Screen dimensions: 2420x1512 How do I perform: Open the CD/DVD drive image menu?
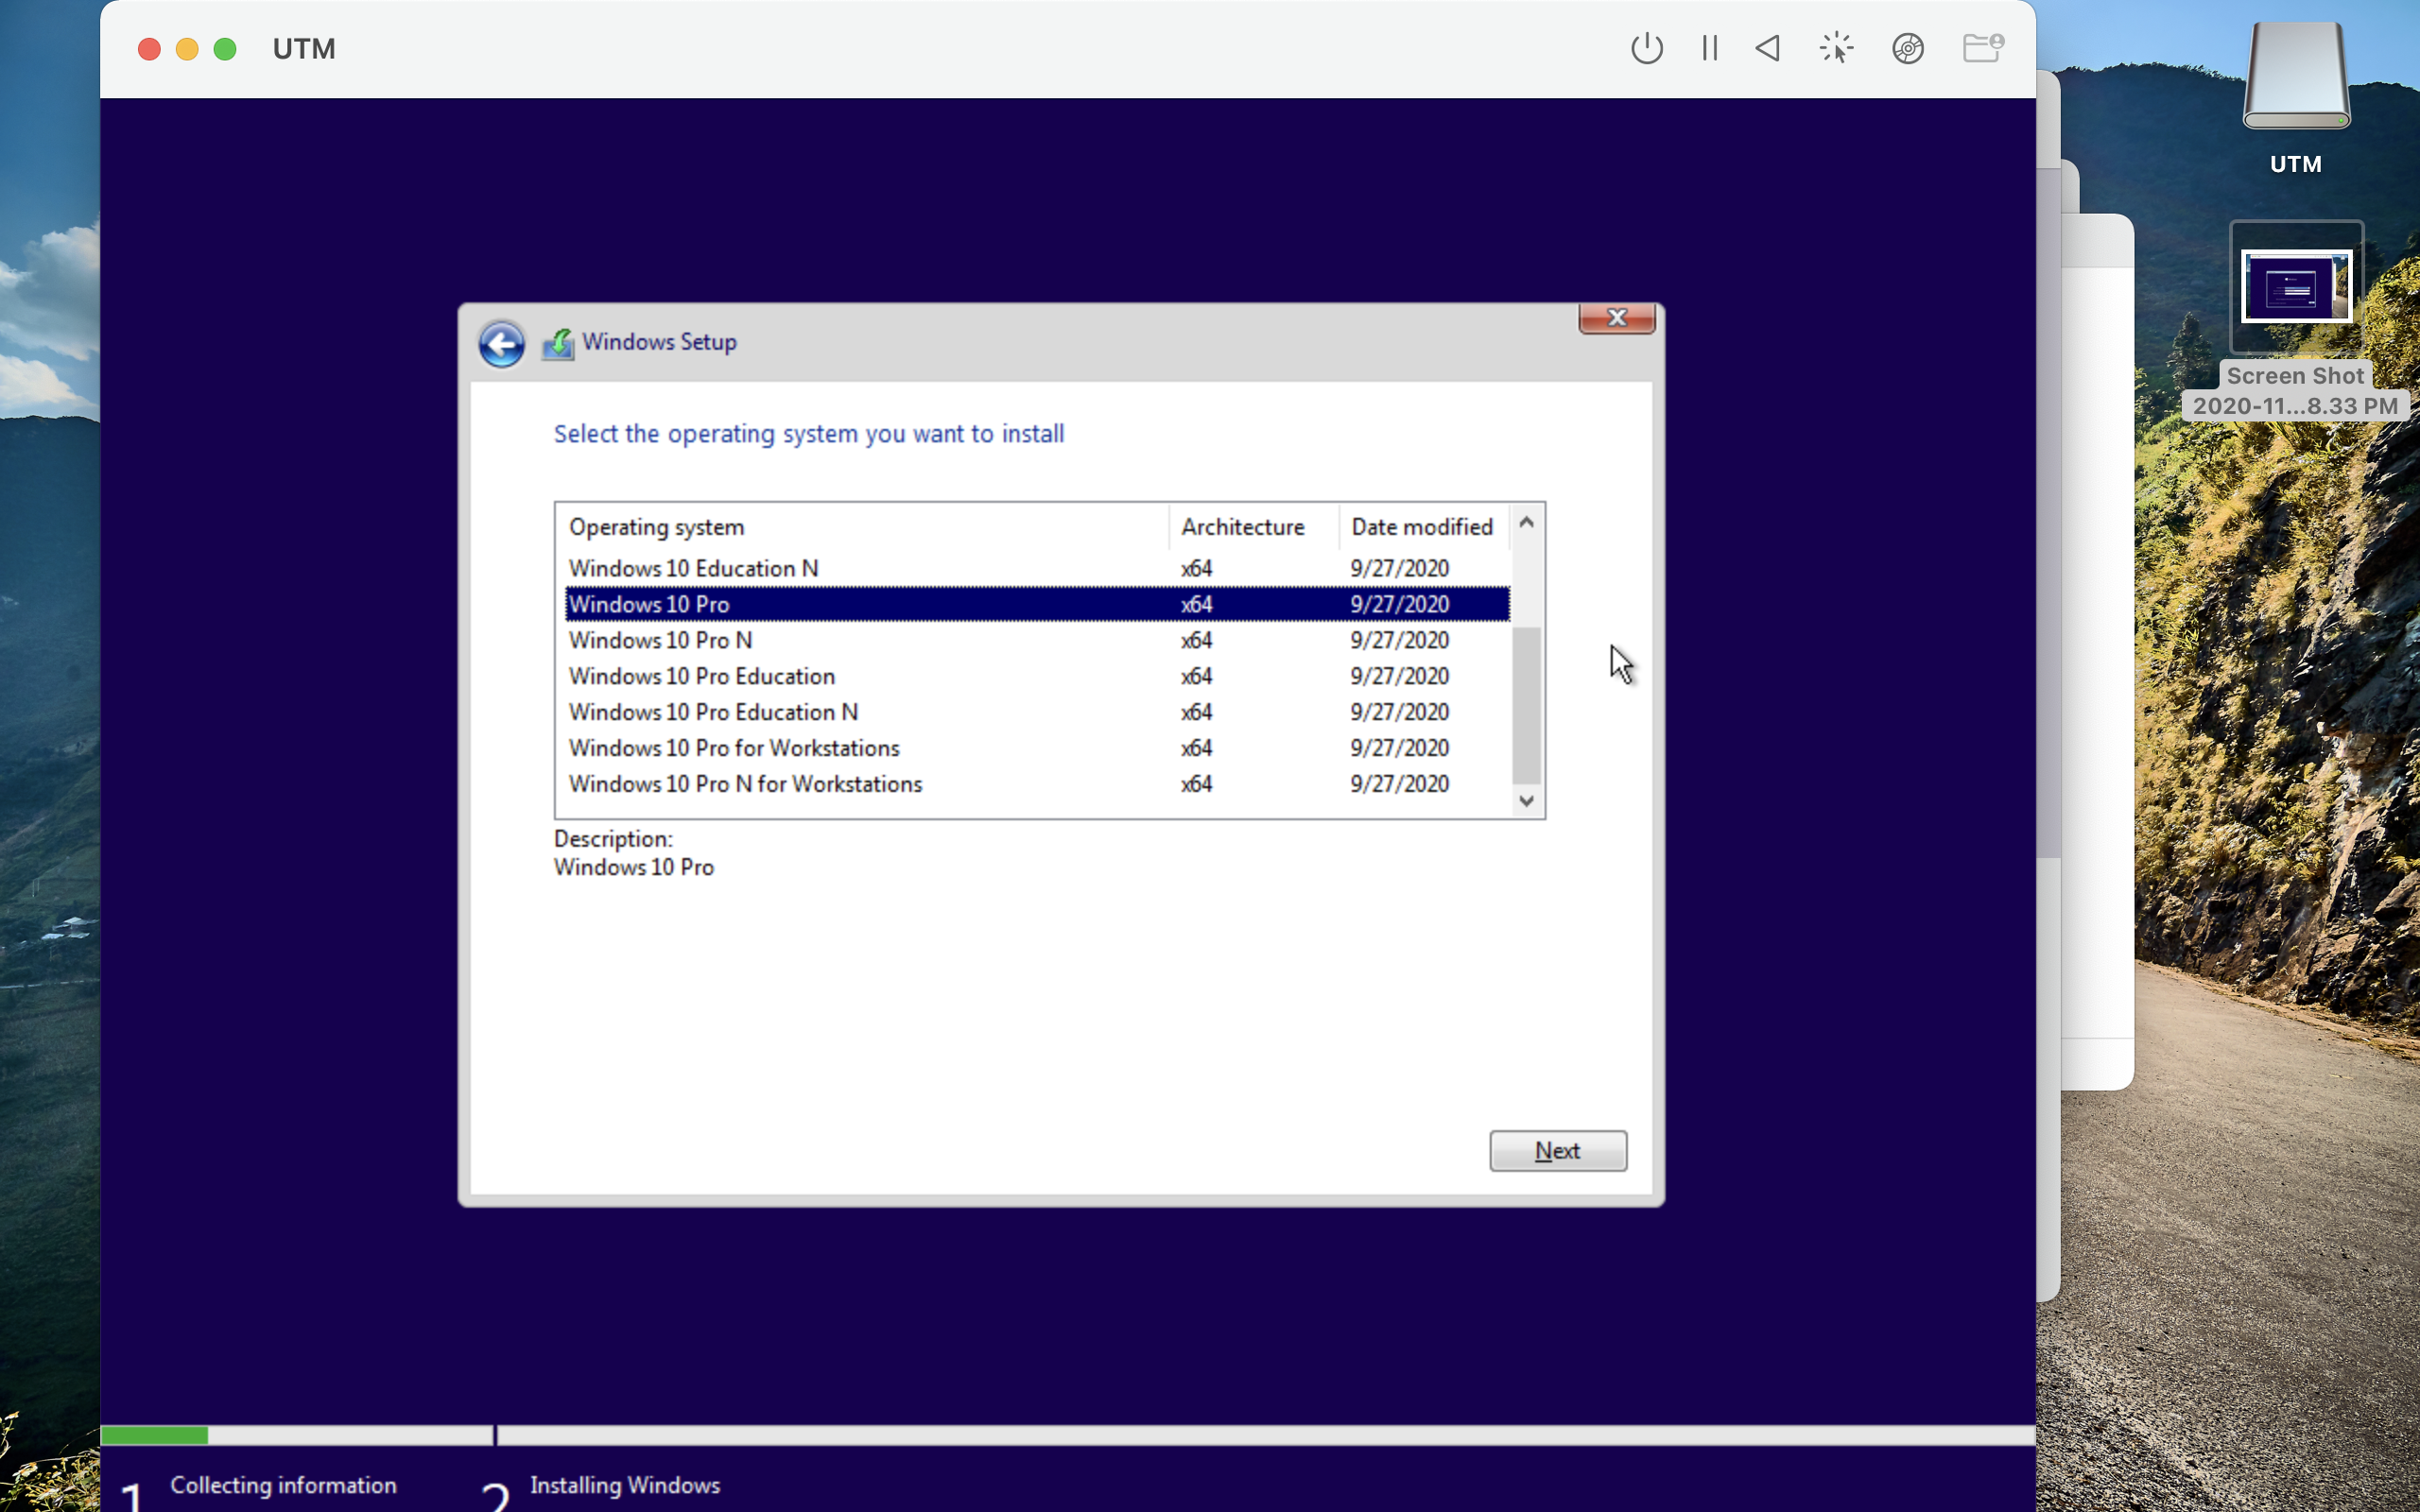[1908, 48]
